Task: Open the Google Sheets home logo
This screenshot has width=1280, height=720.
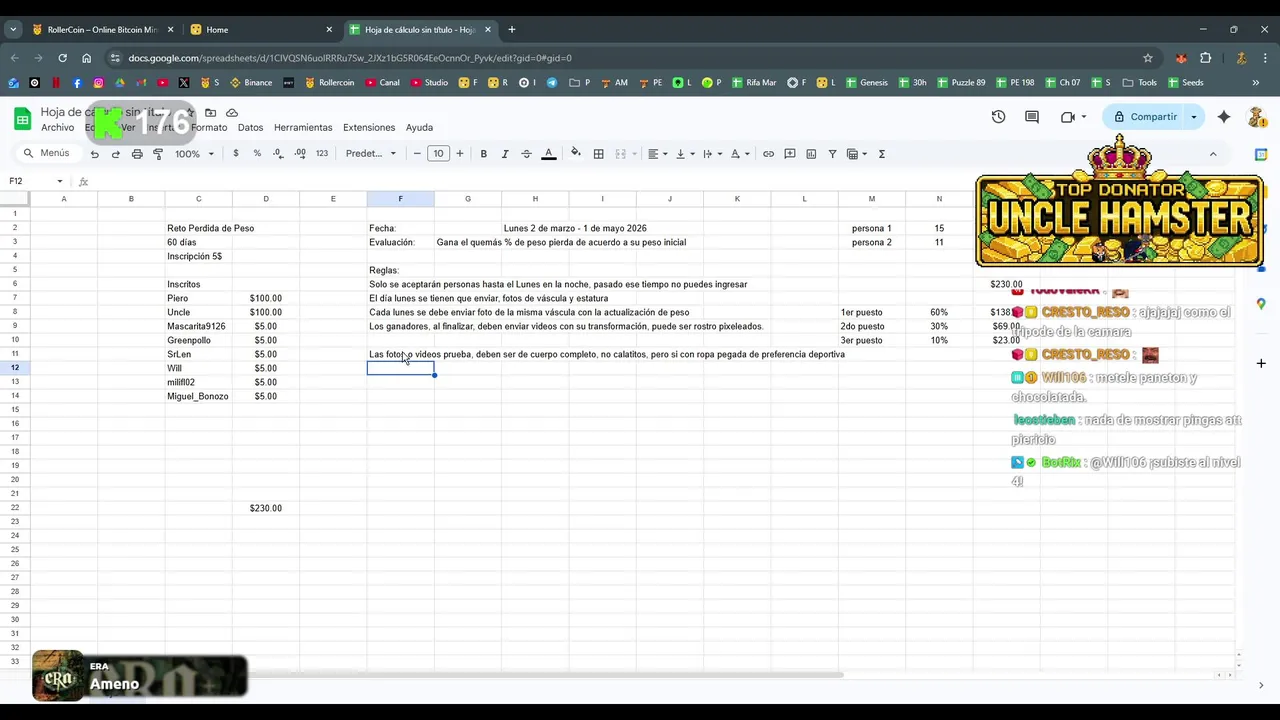Action: point(22,119)
